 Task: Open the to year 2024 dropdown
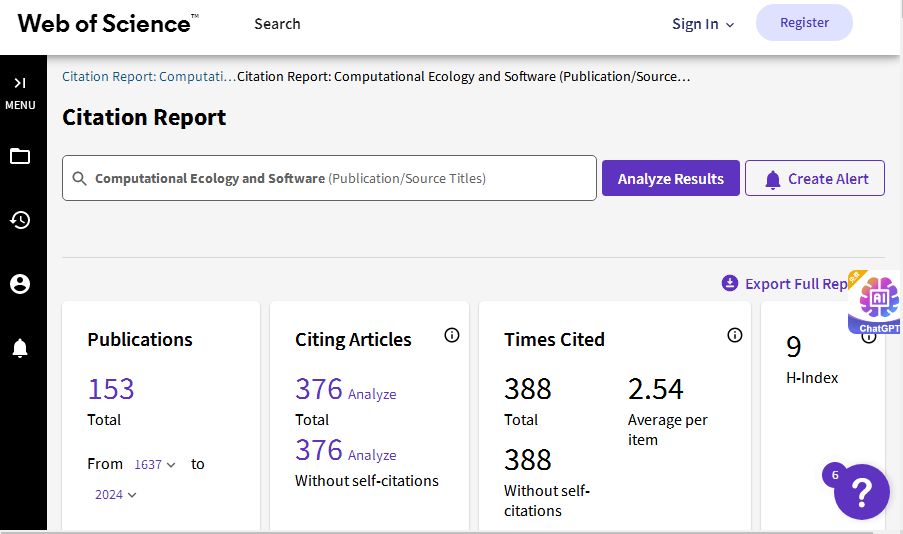click(116, 495)
